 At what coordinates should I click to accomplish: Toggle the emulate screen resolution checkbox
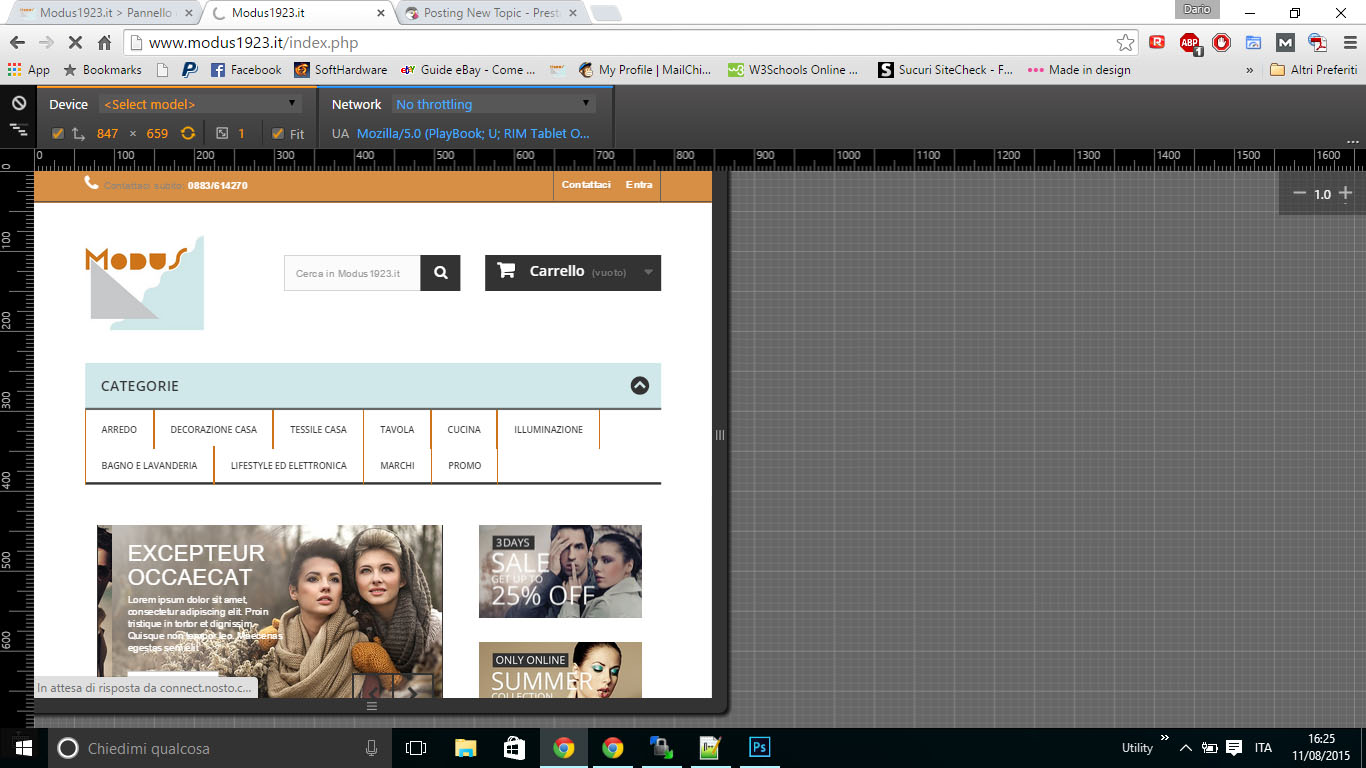[x=57, y=133]
